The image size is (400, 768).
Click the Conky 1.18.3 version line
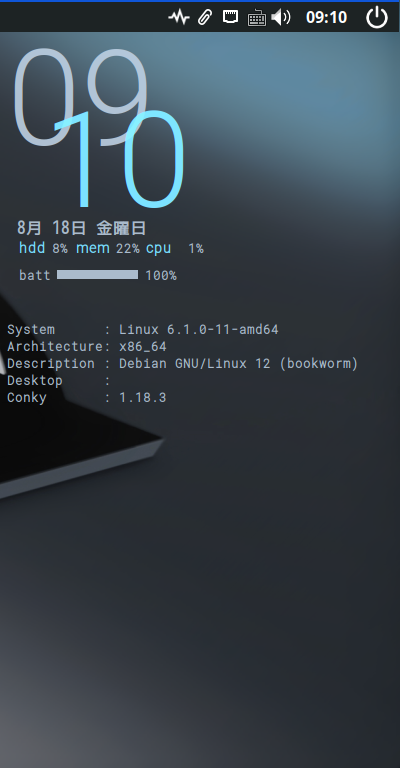point(87,397)
